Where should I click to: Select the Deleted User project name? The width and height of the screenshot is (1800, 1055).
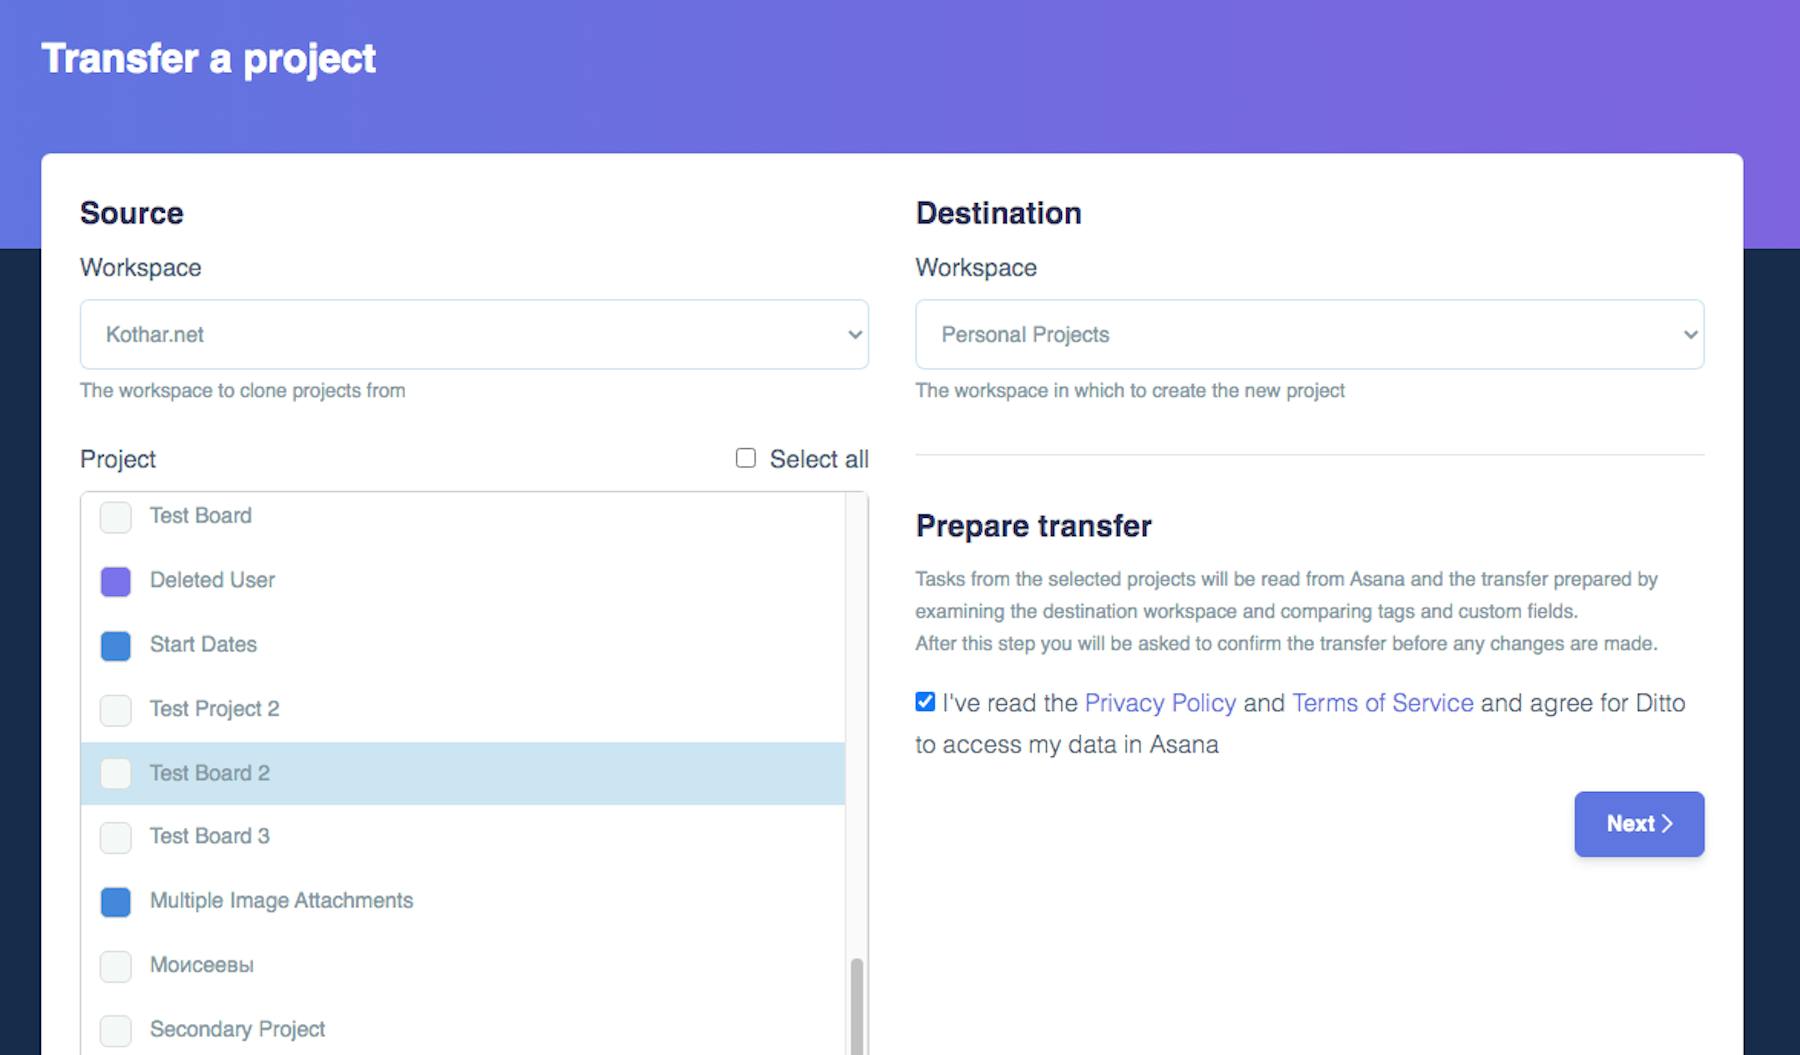212,580
